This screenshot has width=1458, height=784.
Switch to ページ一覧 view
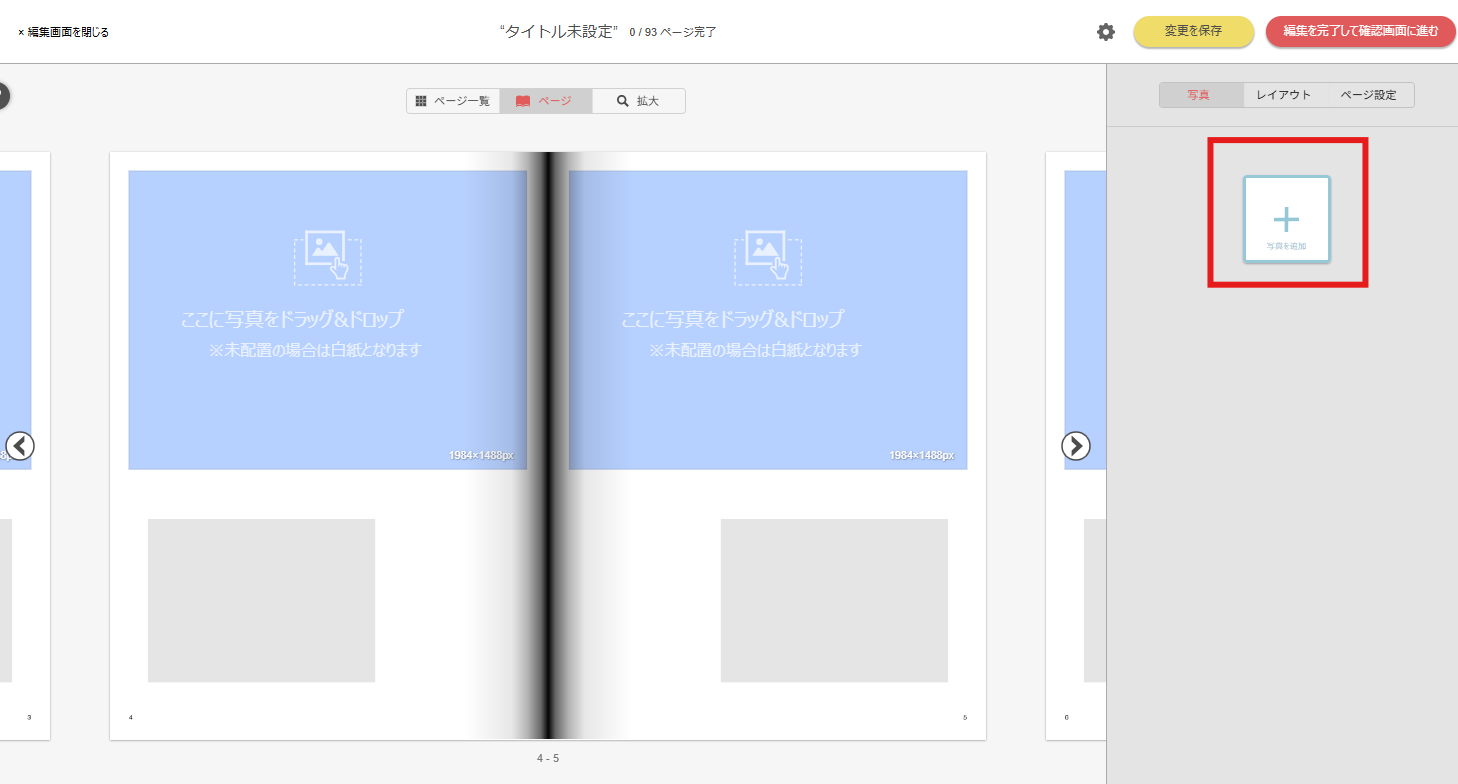[x=453, y=101]
